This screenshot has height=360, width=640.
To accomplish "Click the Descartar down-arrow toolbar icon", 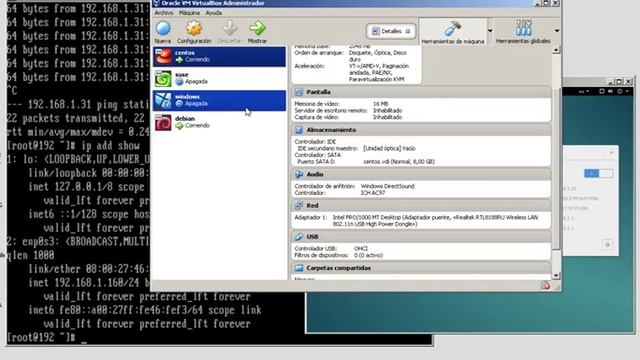I will [x=229, y=29].
